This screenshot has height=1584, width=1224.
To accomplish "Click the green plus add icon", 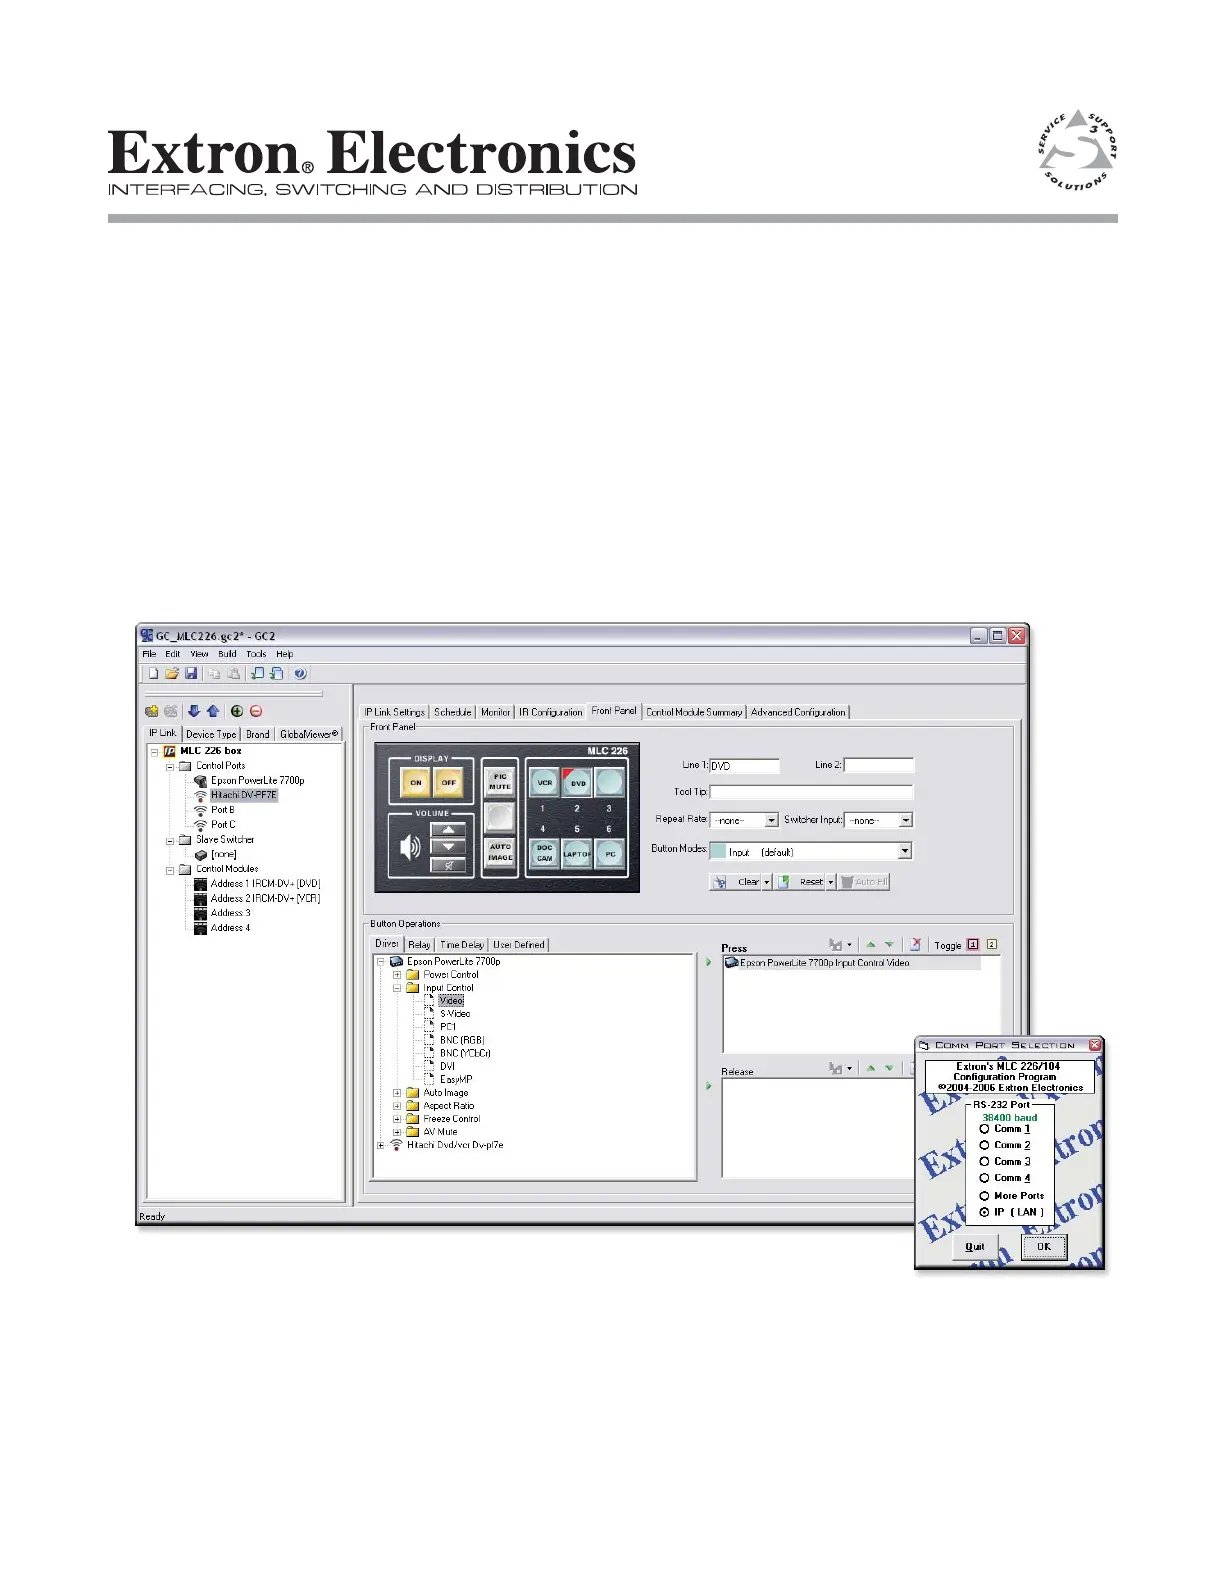I will (237, 711).
